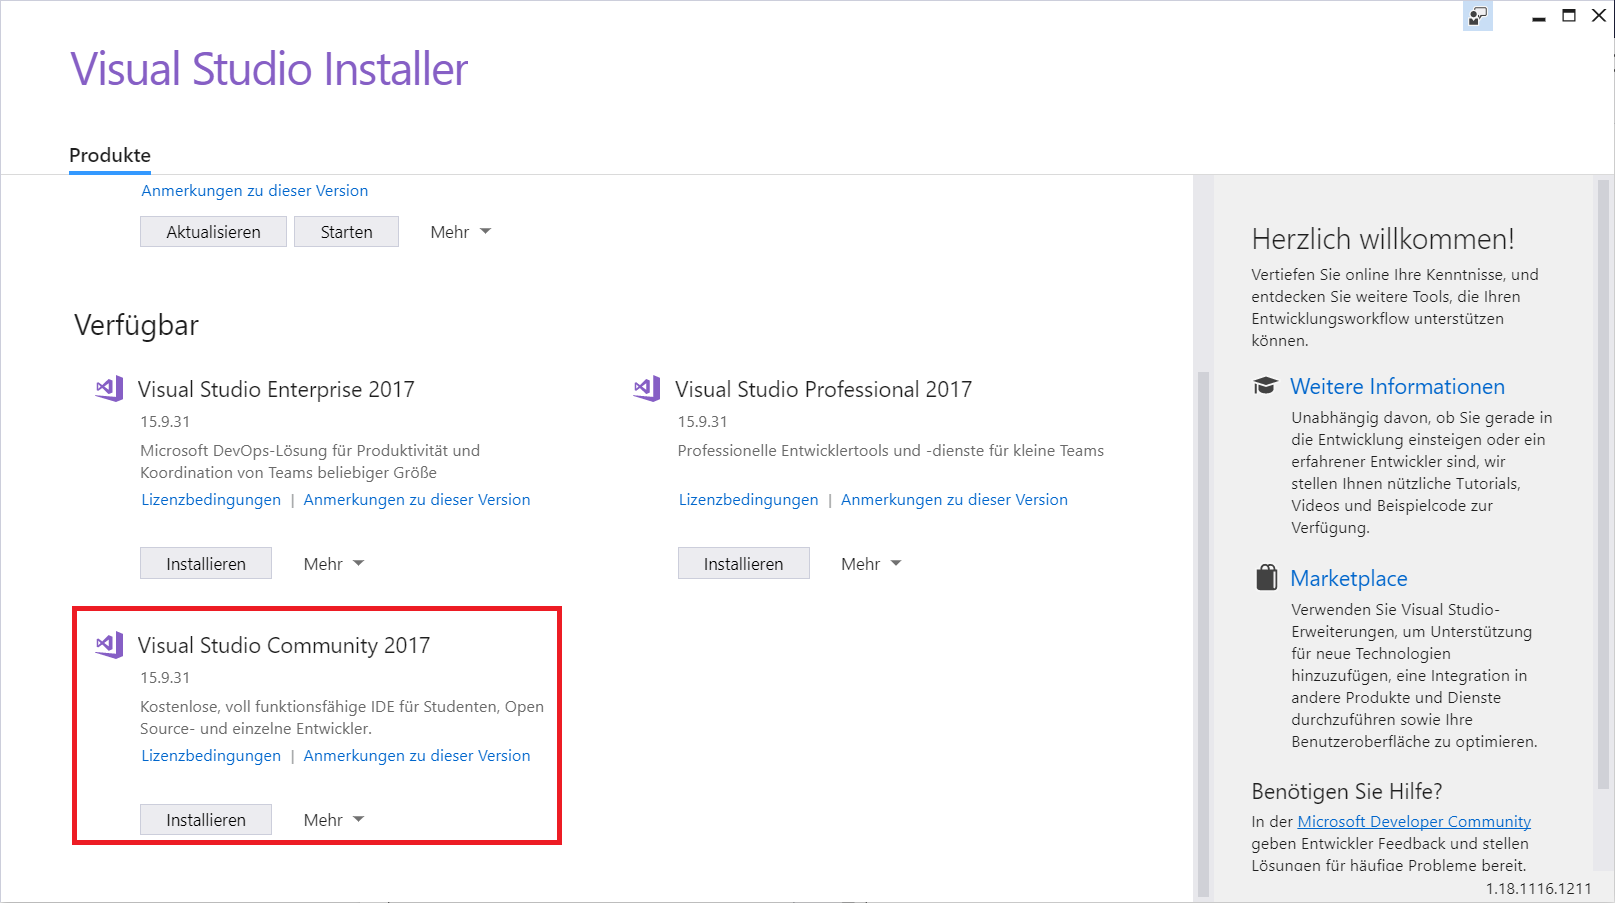Click version 15.9.31 under Community 2017
This screenshot has height=903, width=1615.
point(165,678)
